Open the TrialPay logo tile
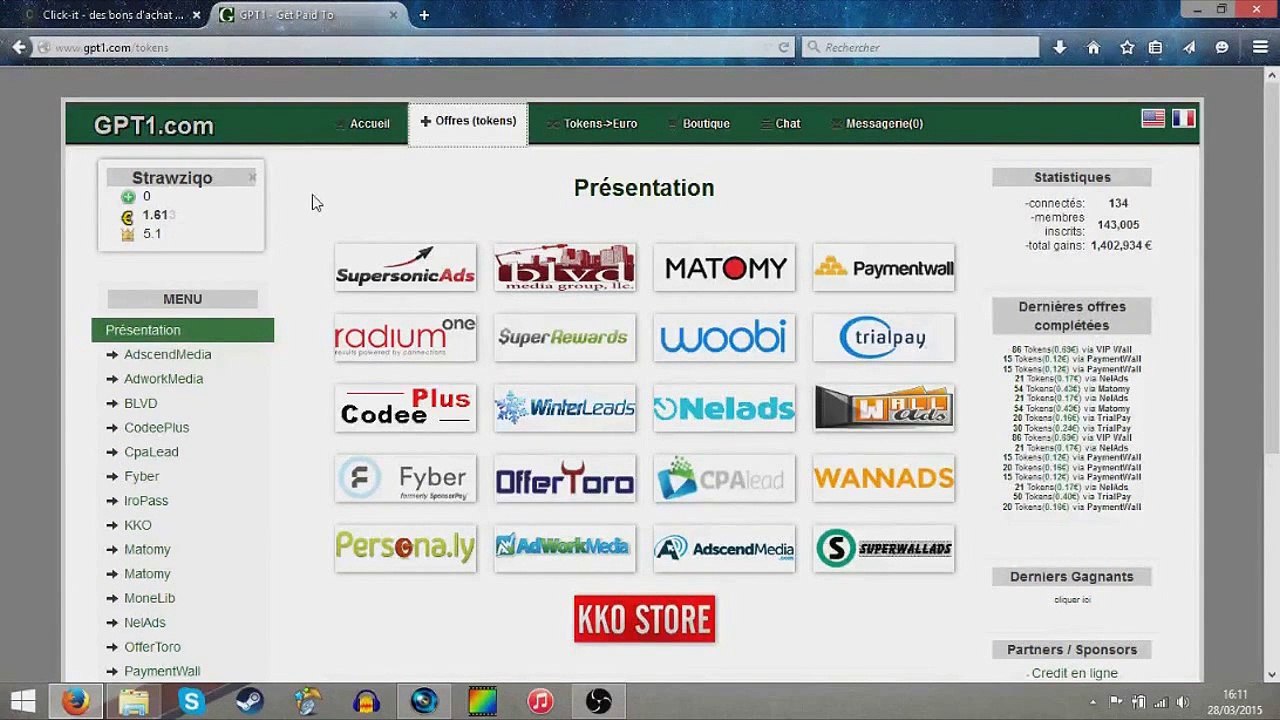1280x720 pixels. [x=884, y=337]
